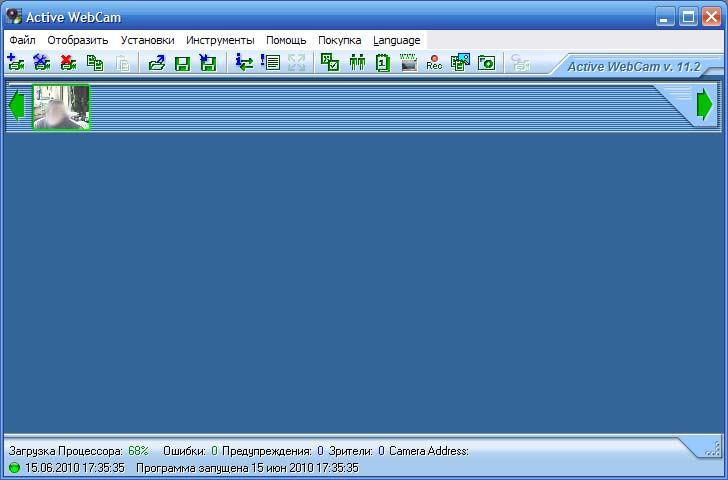Click the image gallery toolbar icon
The width and height of the screenshot is (728, 480).
[461, 62]
